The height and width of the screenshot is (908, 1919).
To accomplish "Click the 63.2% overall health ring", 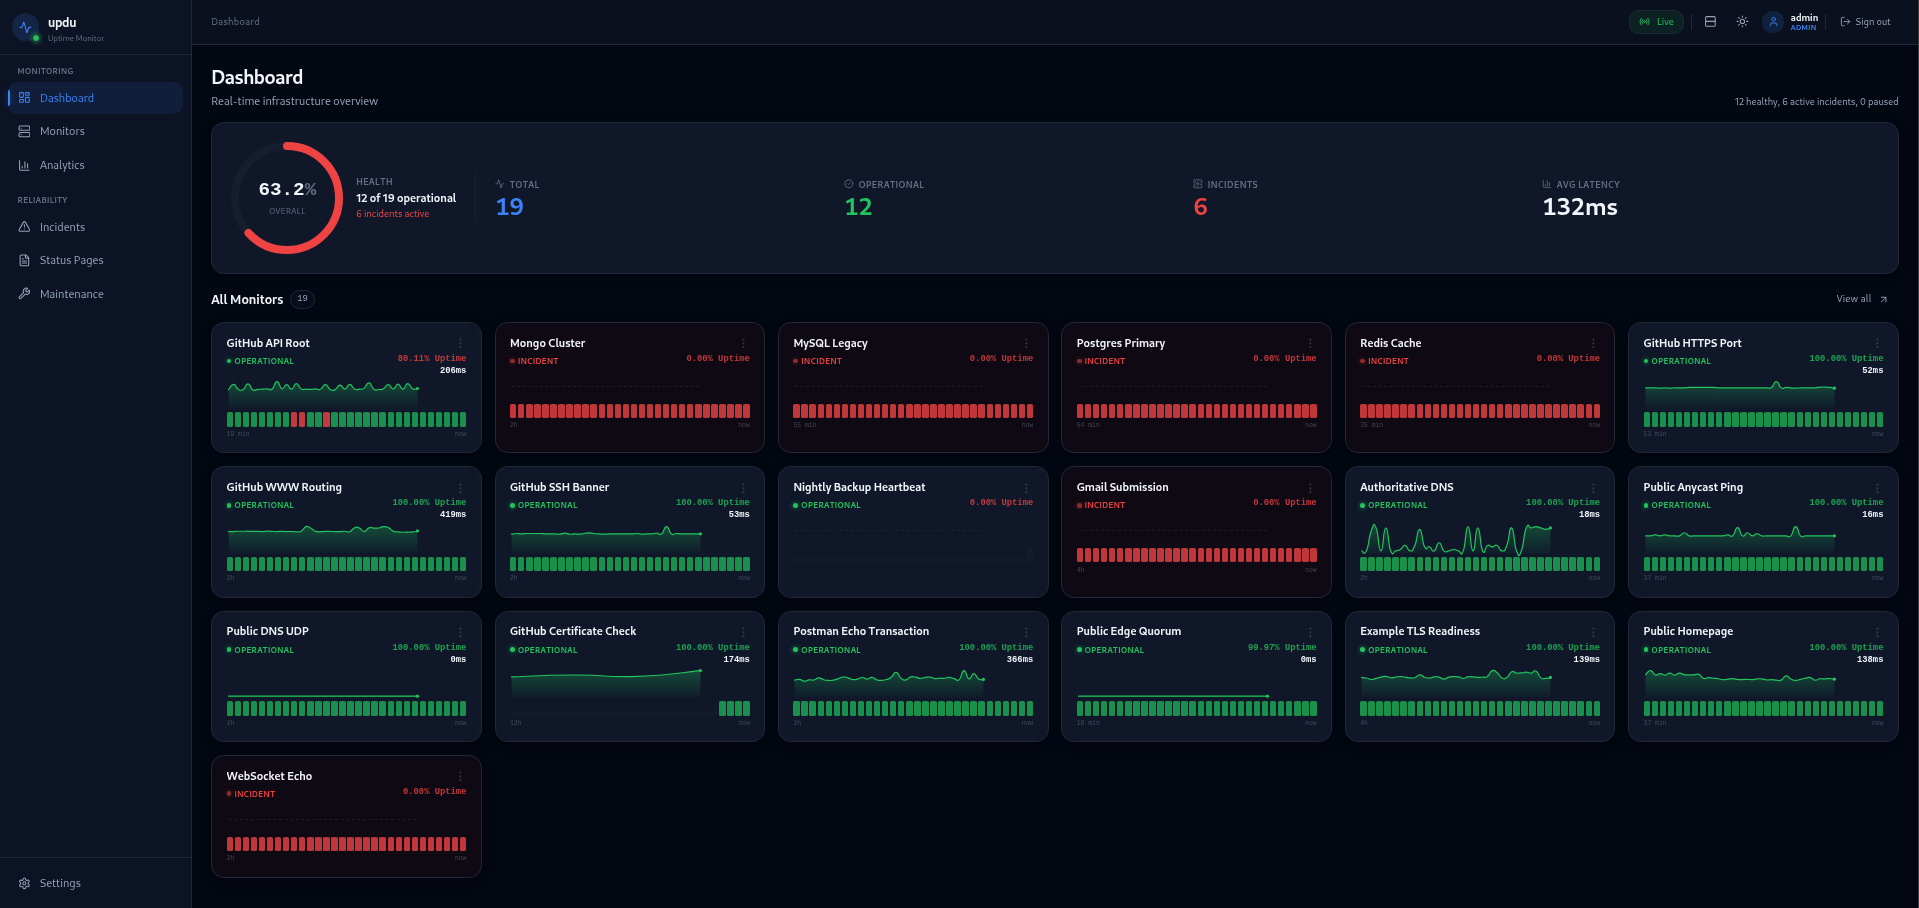I will click(287, 197).
